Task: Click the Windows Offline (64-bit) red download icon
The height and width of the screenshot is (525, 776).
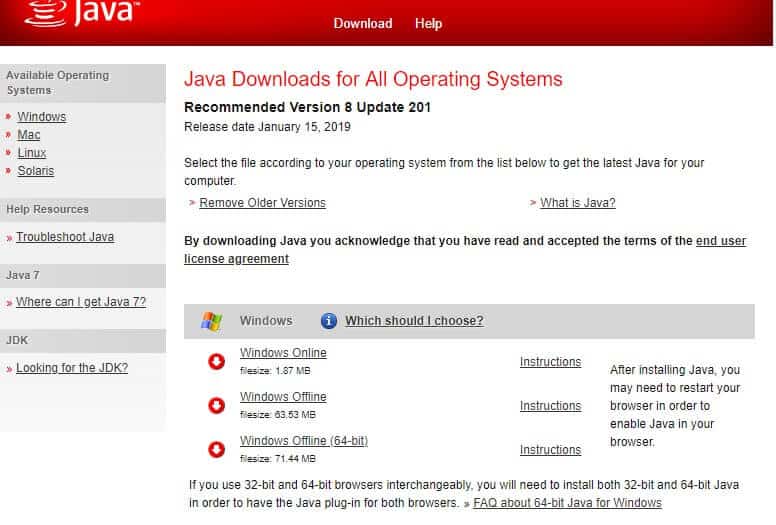Action: coord(216,449)
